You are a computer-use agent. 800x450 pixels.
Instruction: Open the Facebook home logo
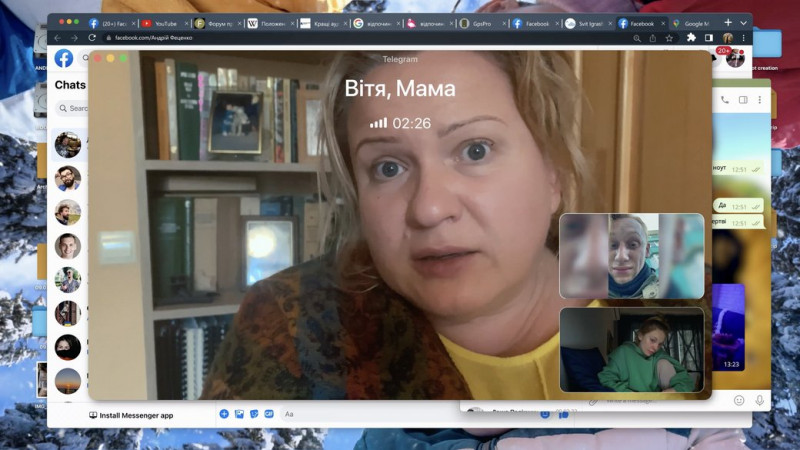click(64, 59)
